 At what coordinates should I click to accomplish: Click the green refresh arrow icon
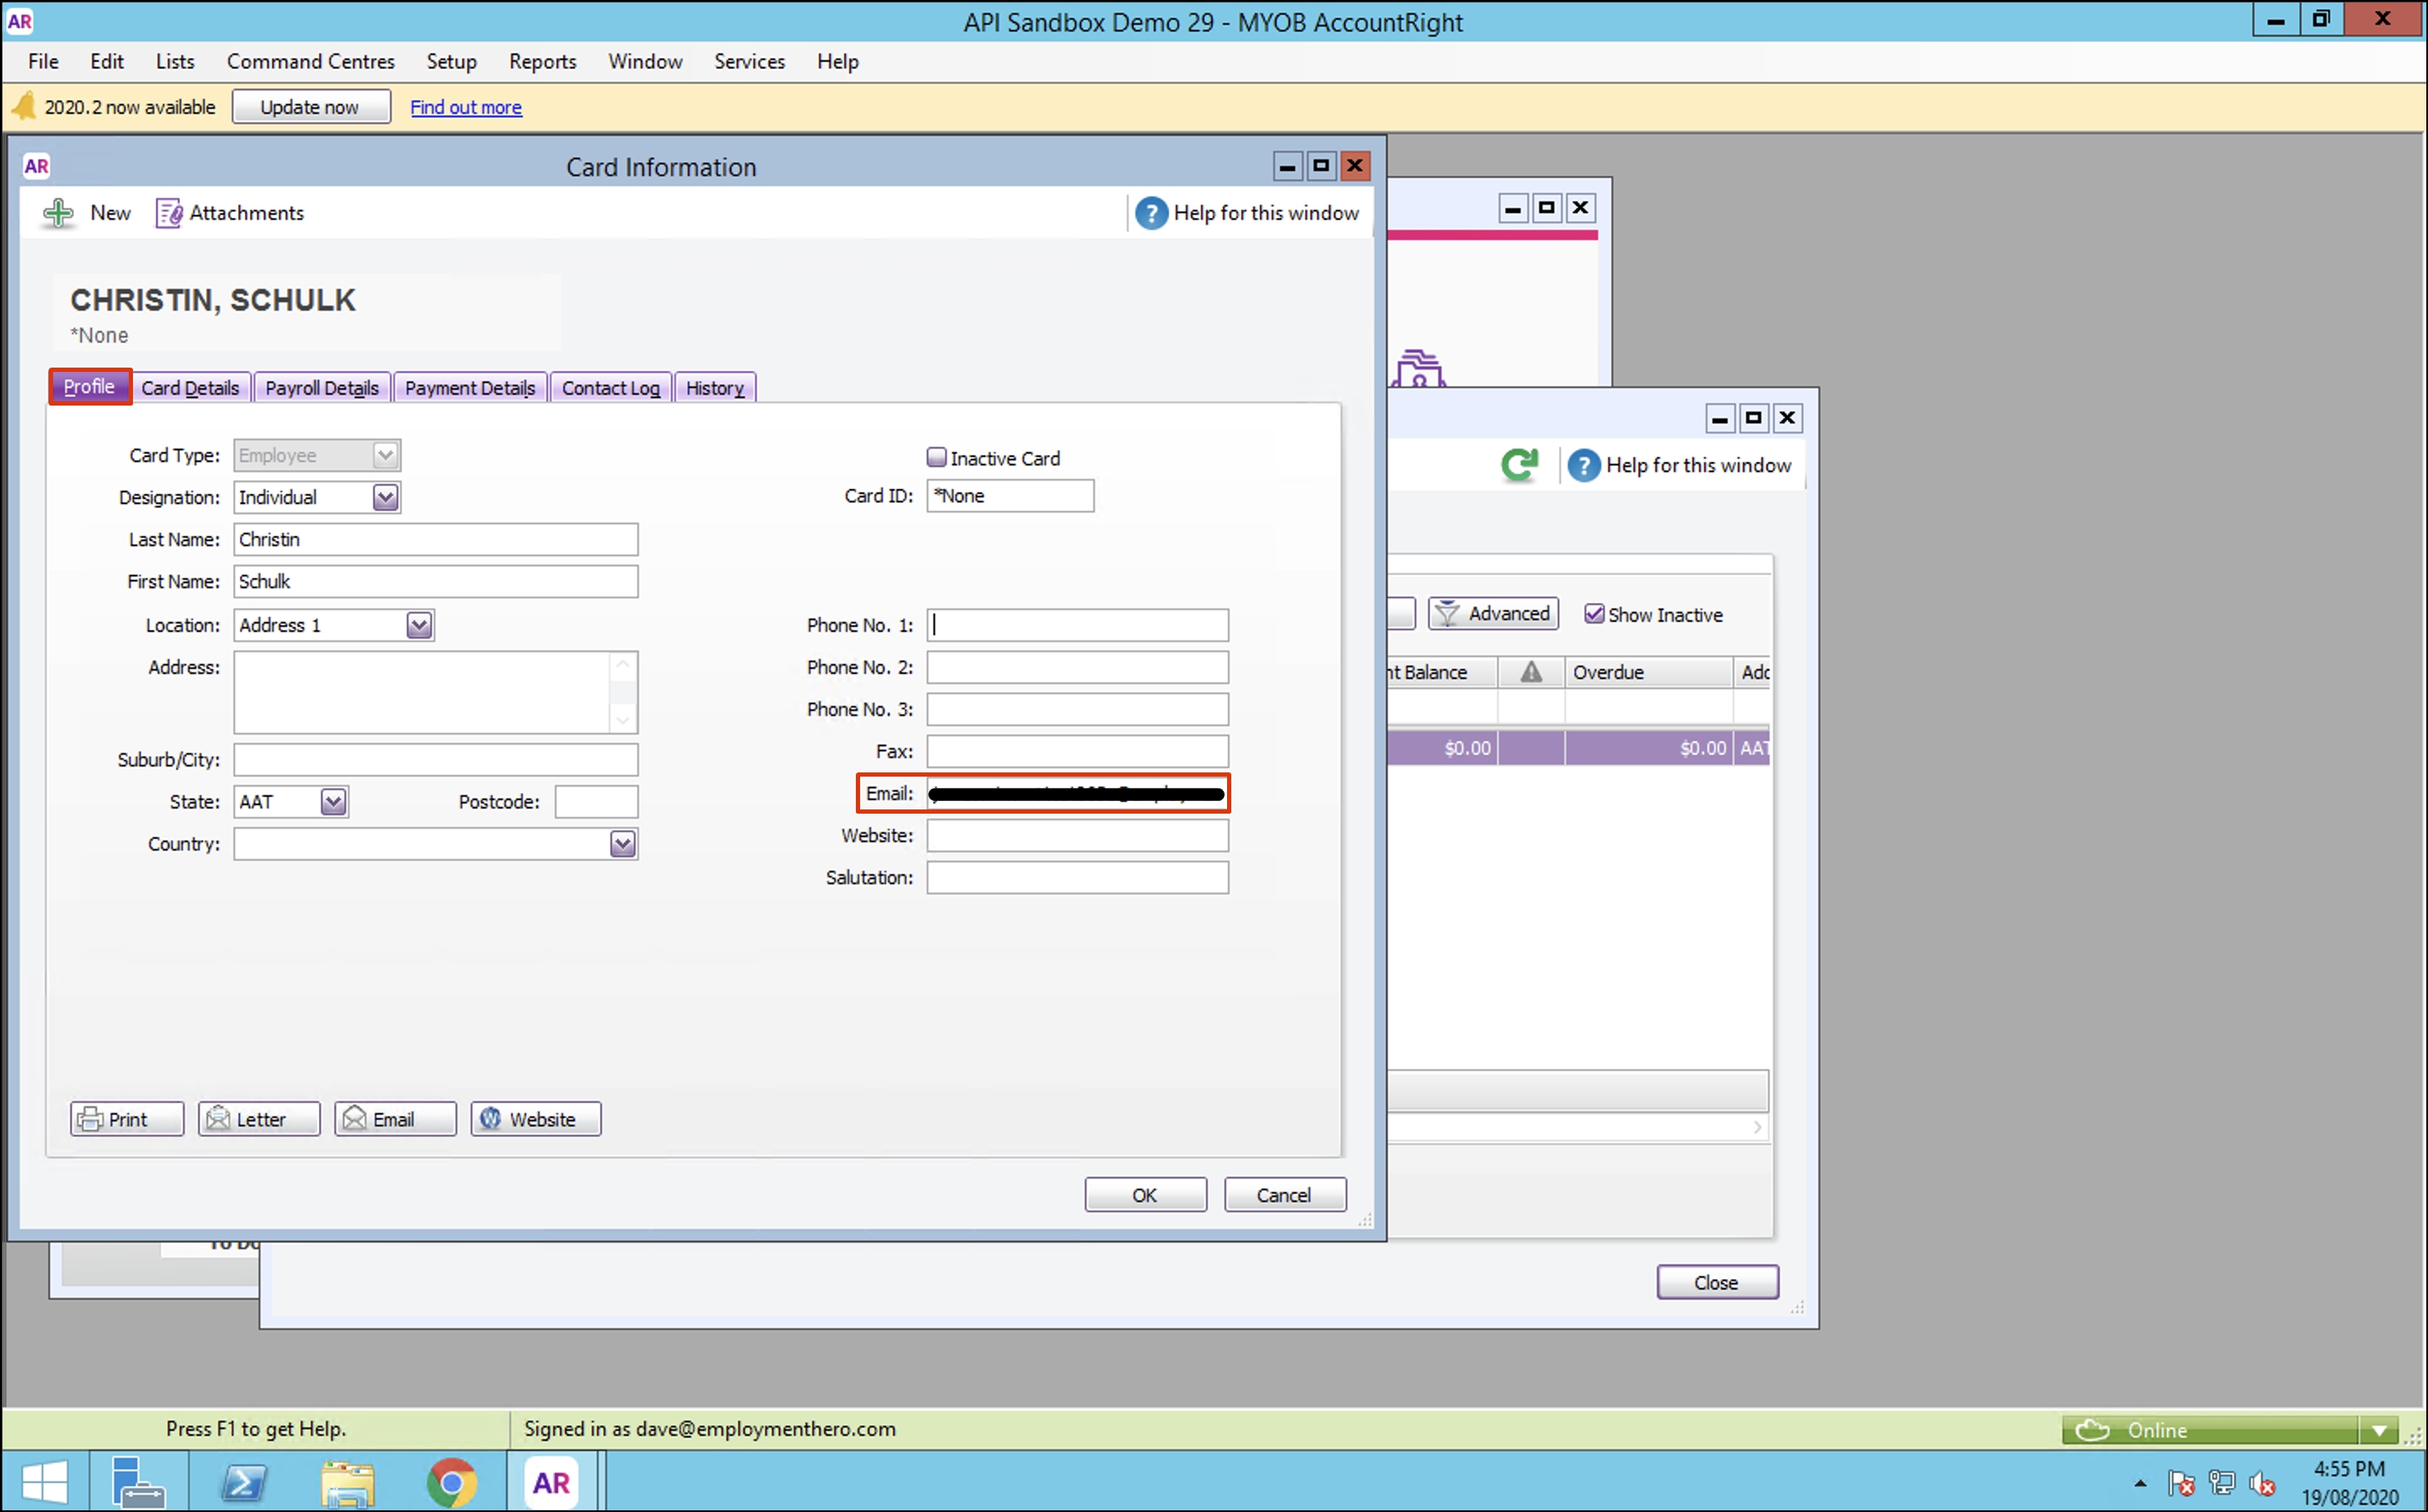1519,465
